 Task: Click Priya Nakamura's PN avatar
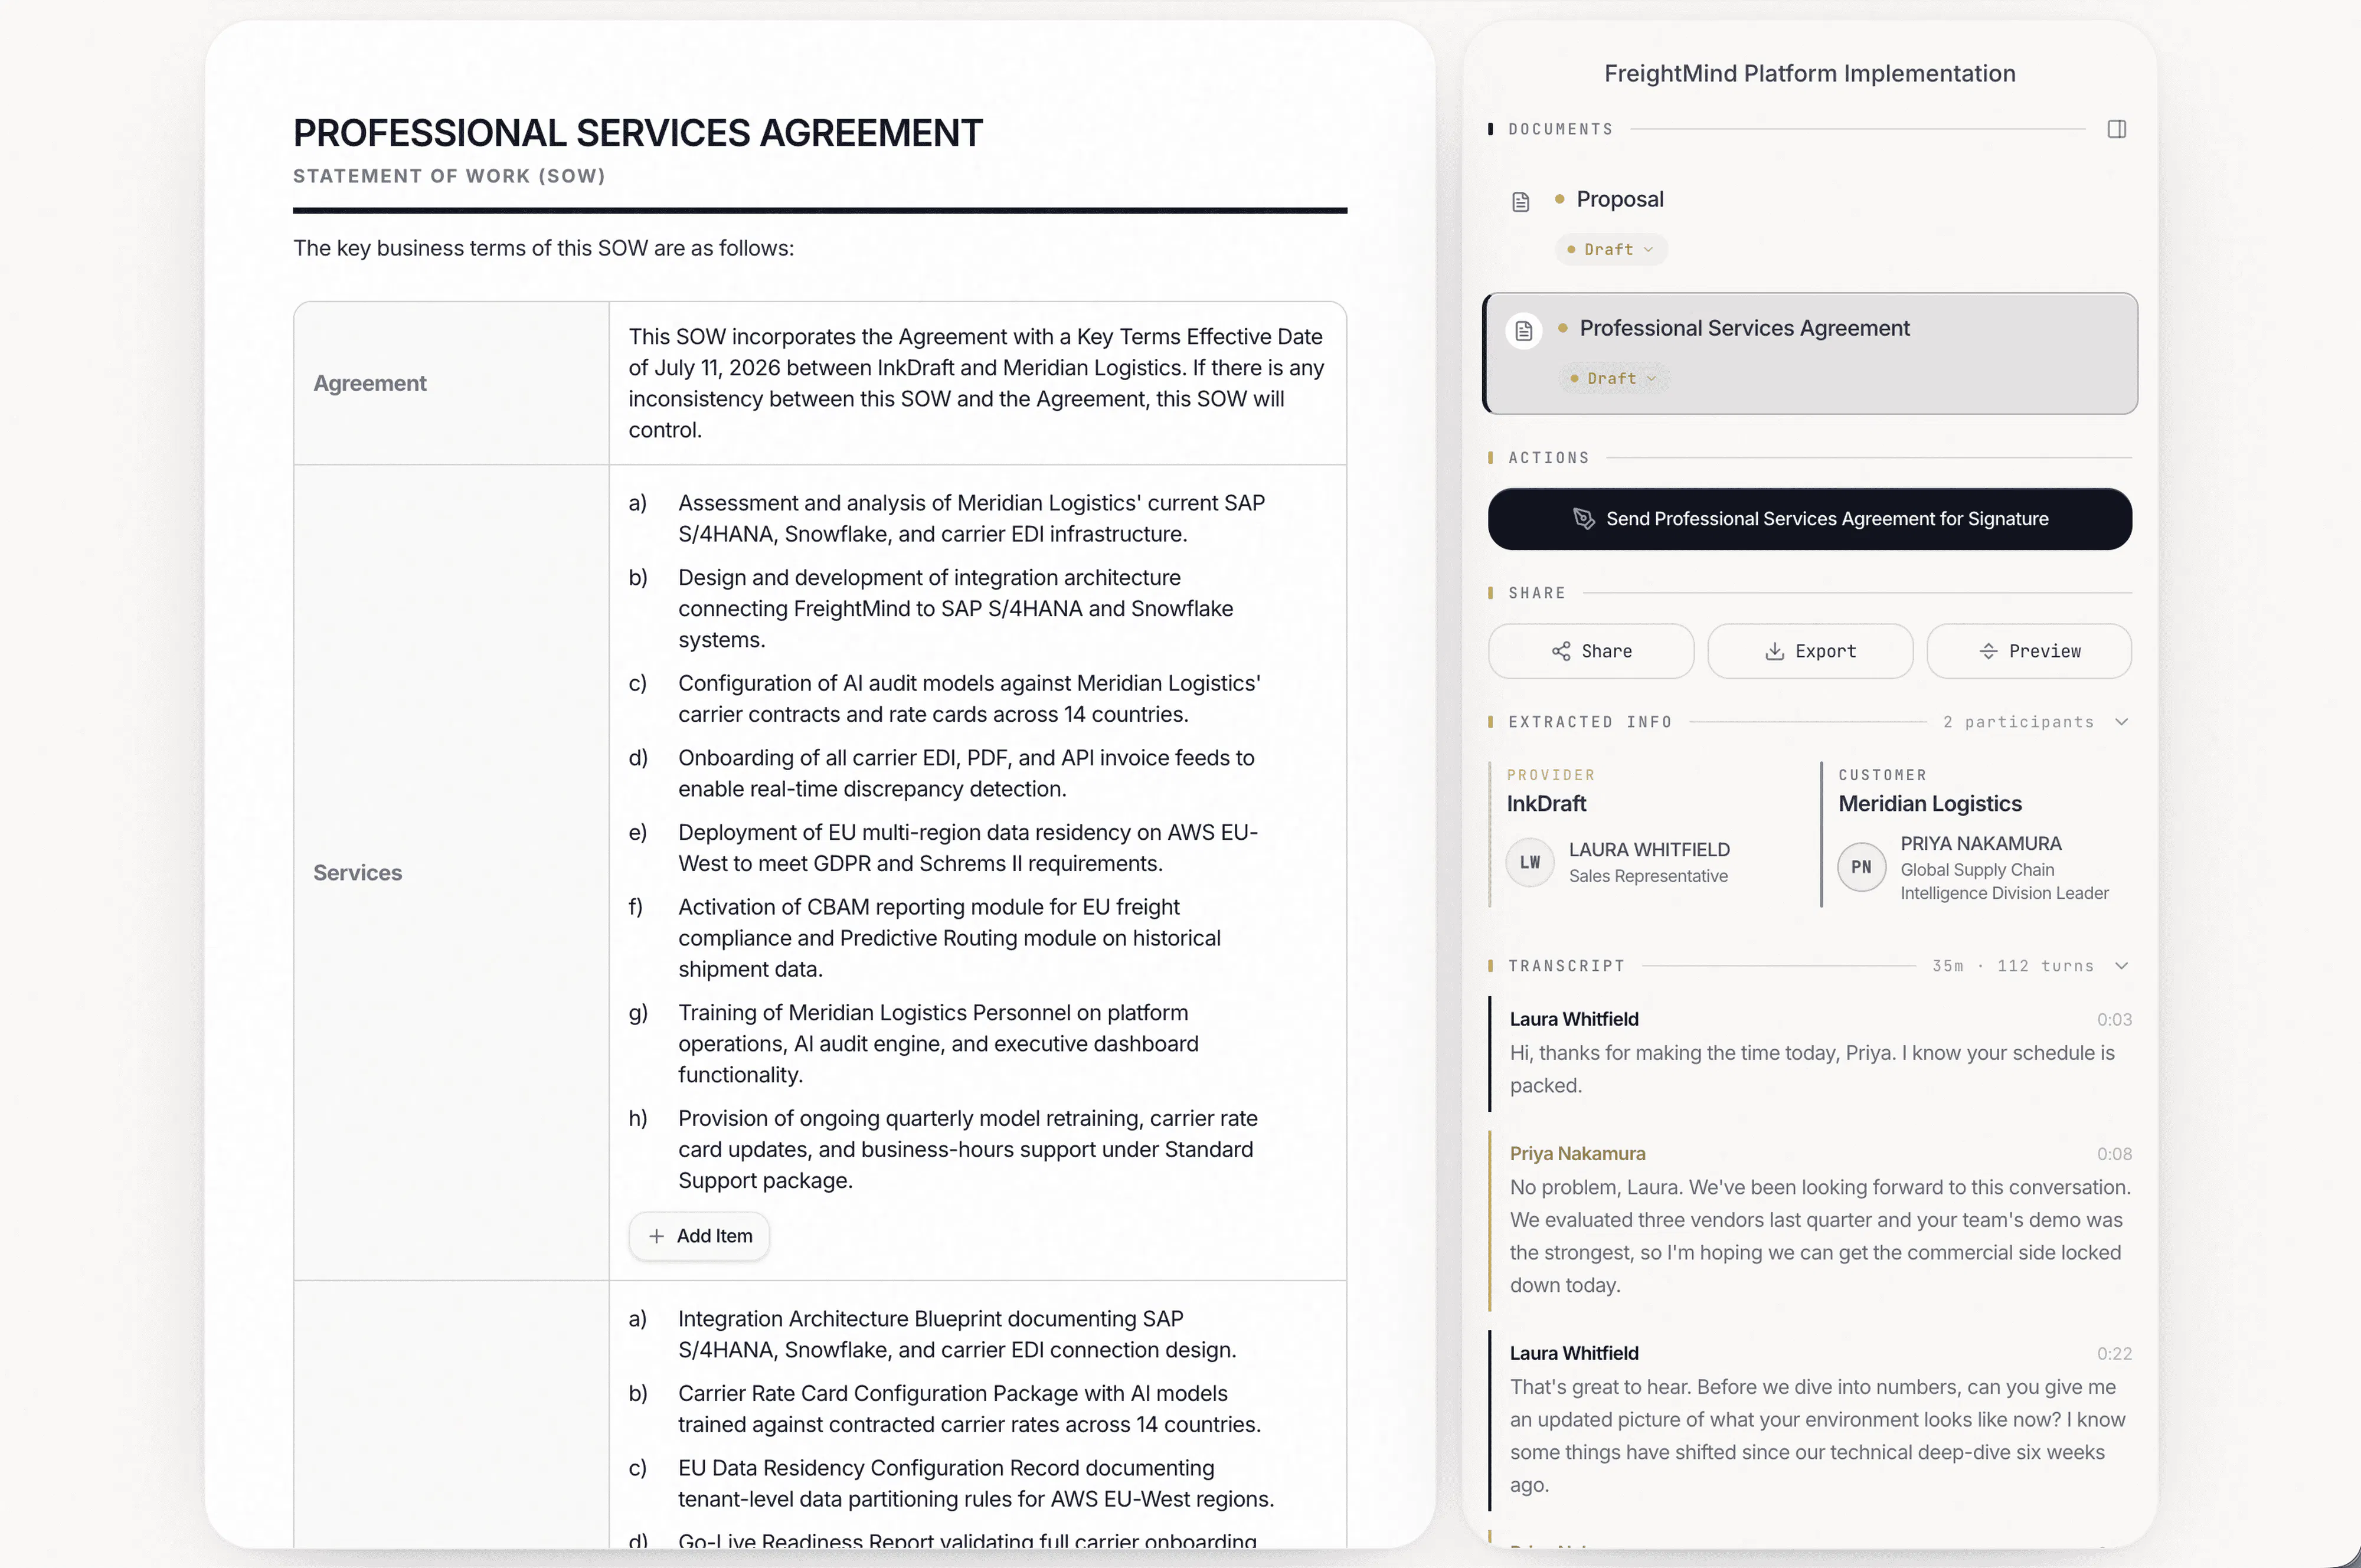[x=1861, y=867]
